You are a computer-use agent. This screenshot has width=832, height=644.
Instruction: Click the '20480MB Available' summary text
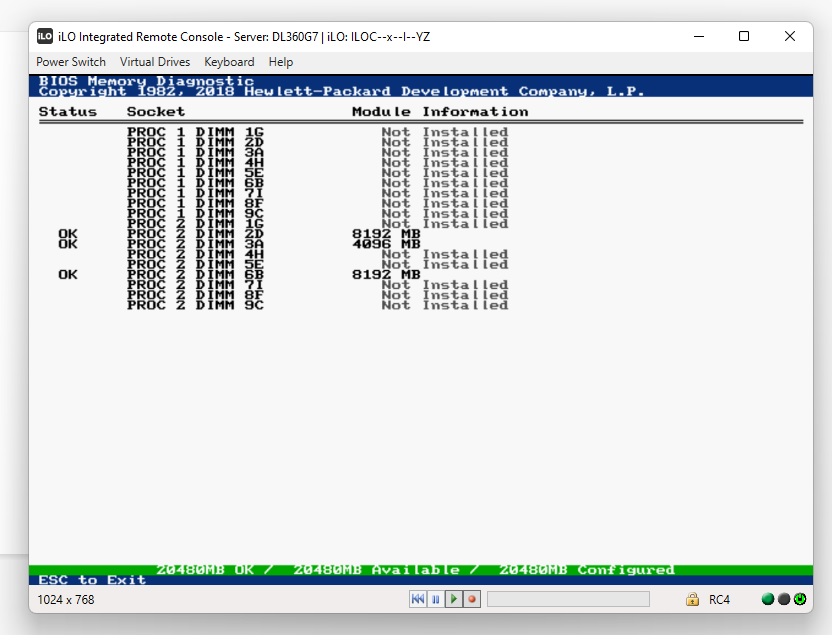coord(377,570)
